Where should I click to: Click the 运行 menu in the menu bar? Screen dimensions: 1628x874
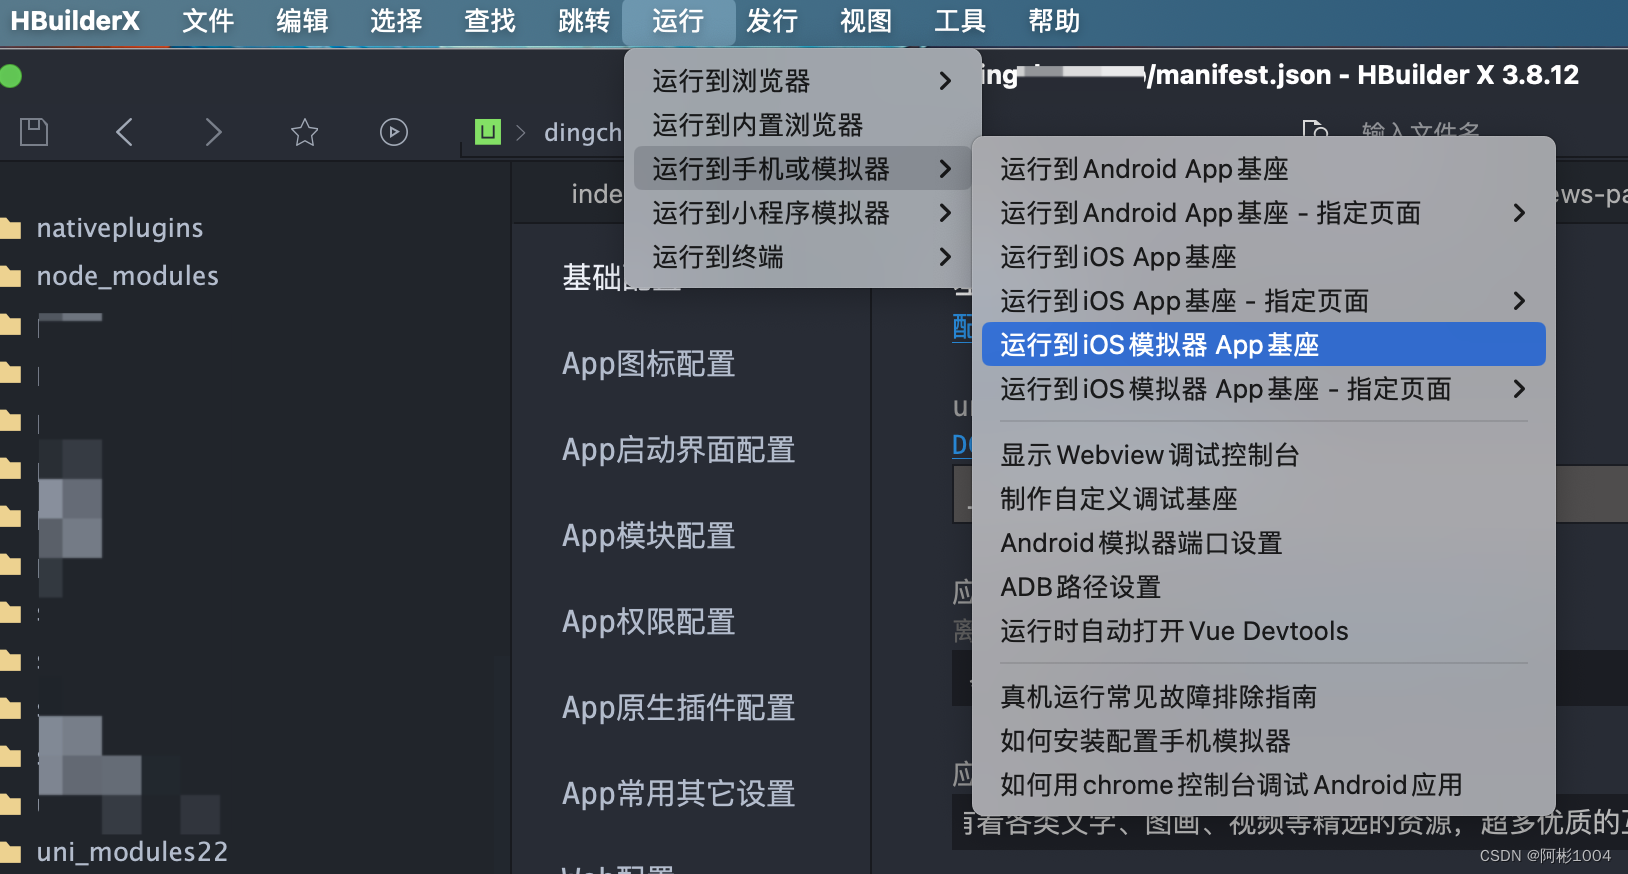click(678, 21)
